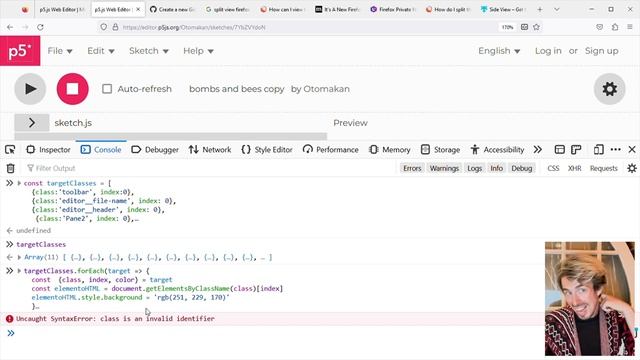The image size is (640, 360).
Task: Click the sketch name bombs and bees copy
Action: click(237, 89)
